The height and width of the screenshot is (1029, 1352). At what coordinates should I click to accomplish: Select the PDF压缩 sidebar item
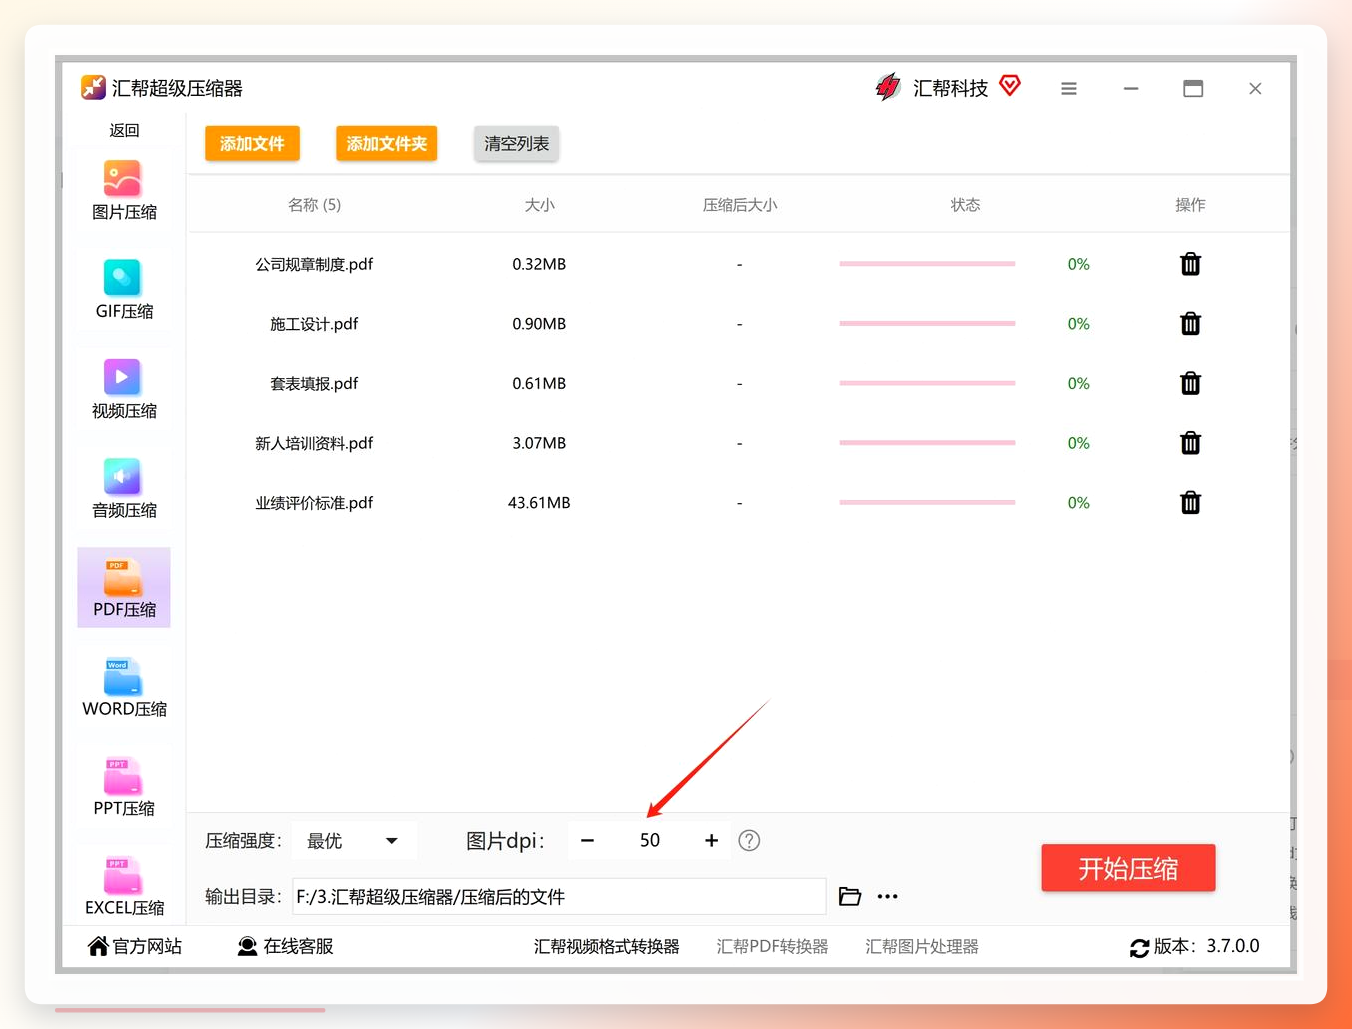click(x=124, y=587)
